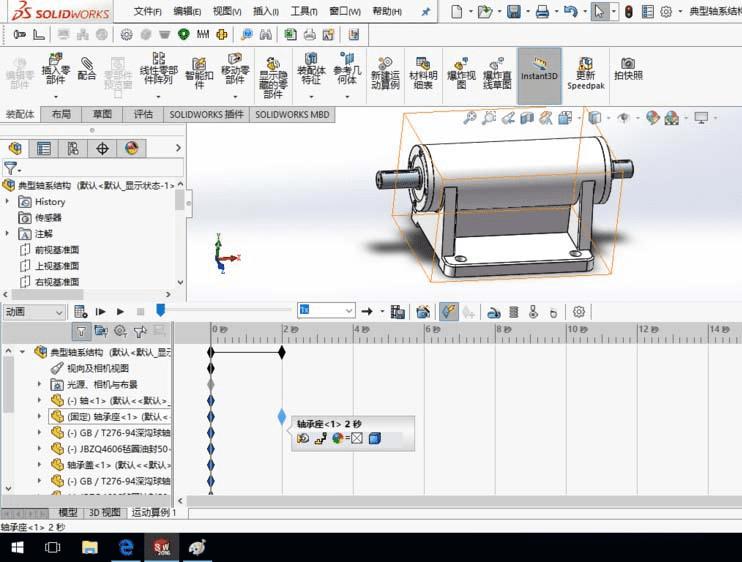Open motion study properties gear icon
The image size is (742, 562).
pos(578,312)
